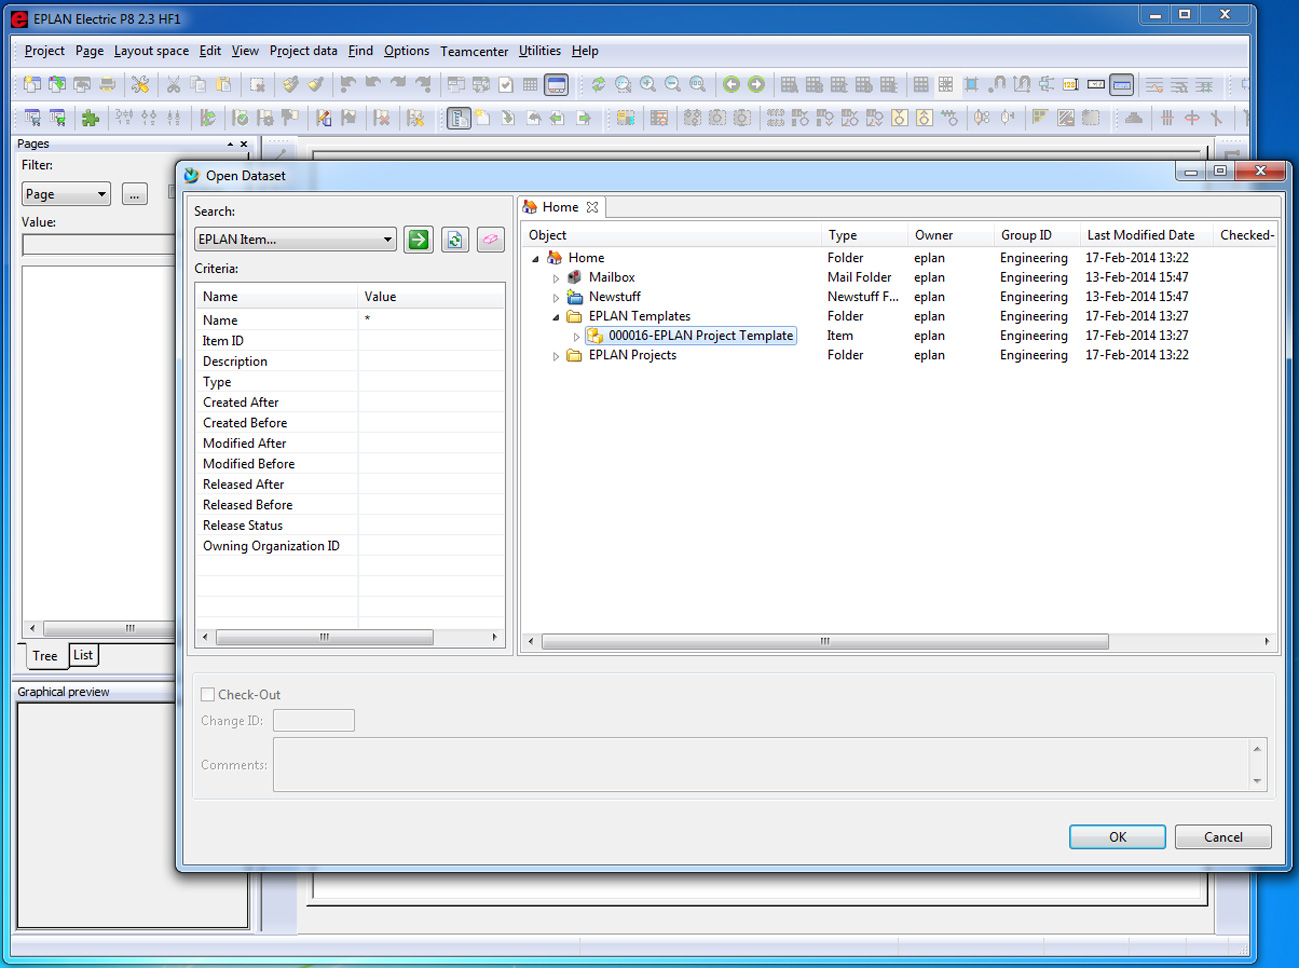Click the zoom-out magnifier toolbar icon
Image resolution: width=1299 pixels, height=968 pixels.
click(673, 85)
